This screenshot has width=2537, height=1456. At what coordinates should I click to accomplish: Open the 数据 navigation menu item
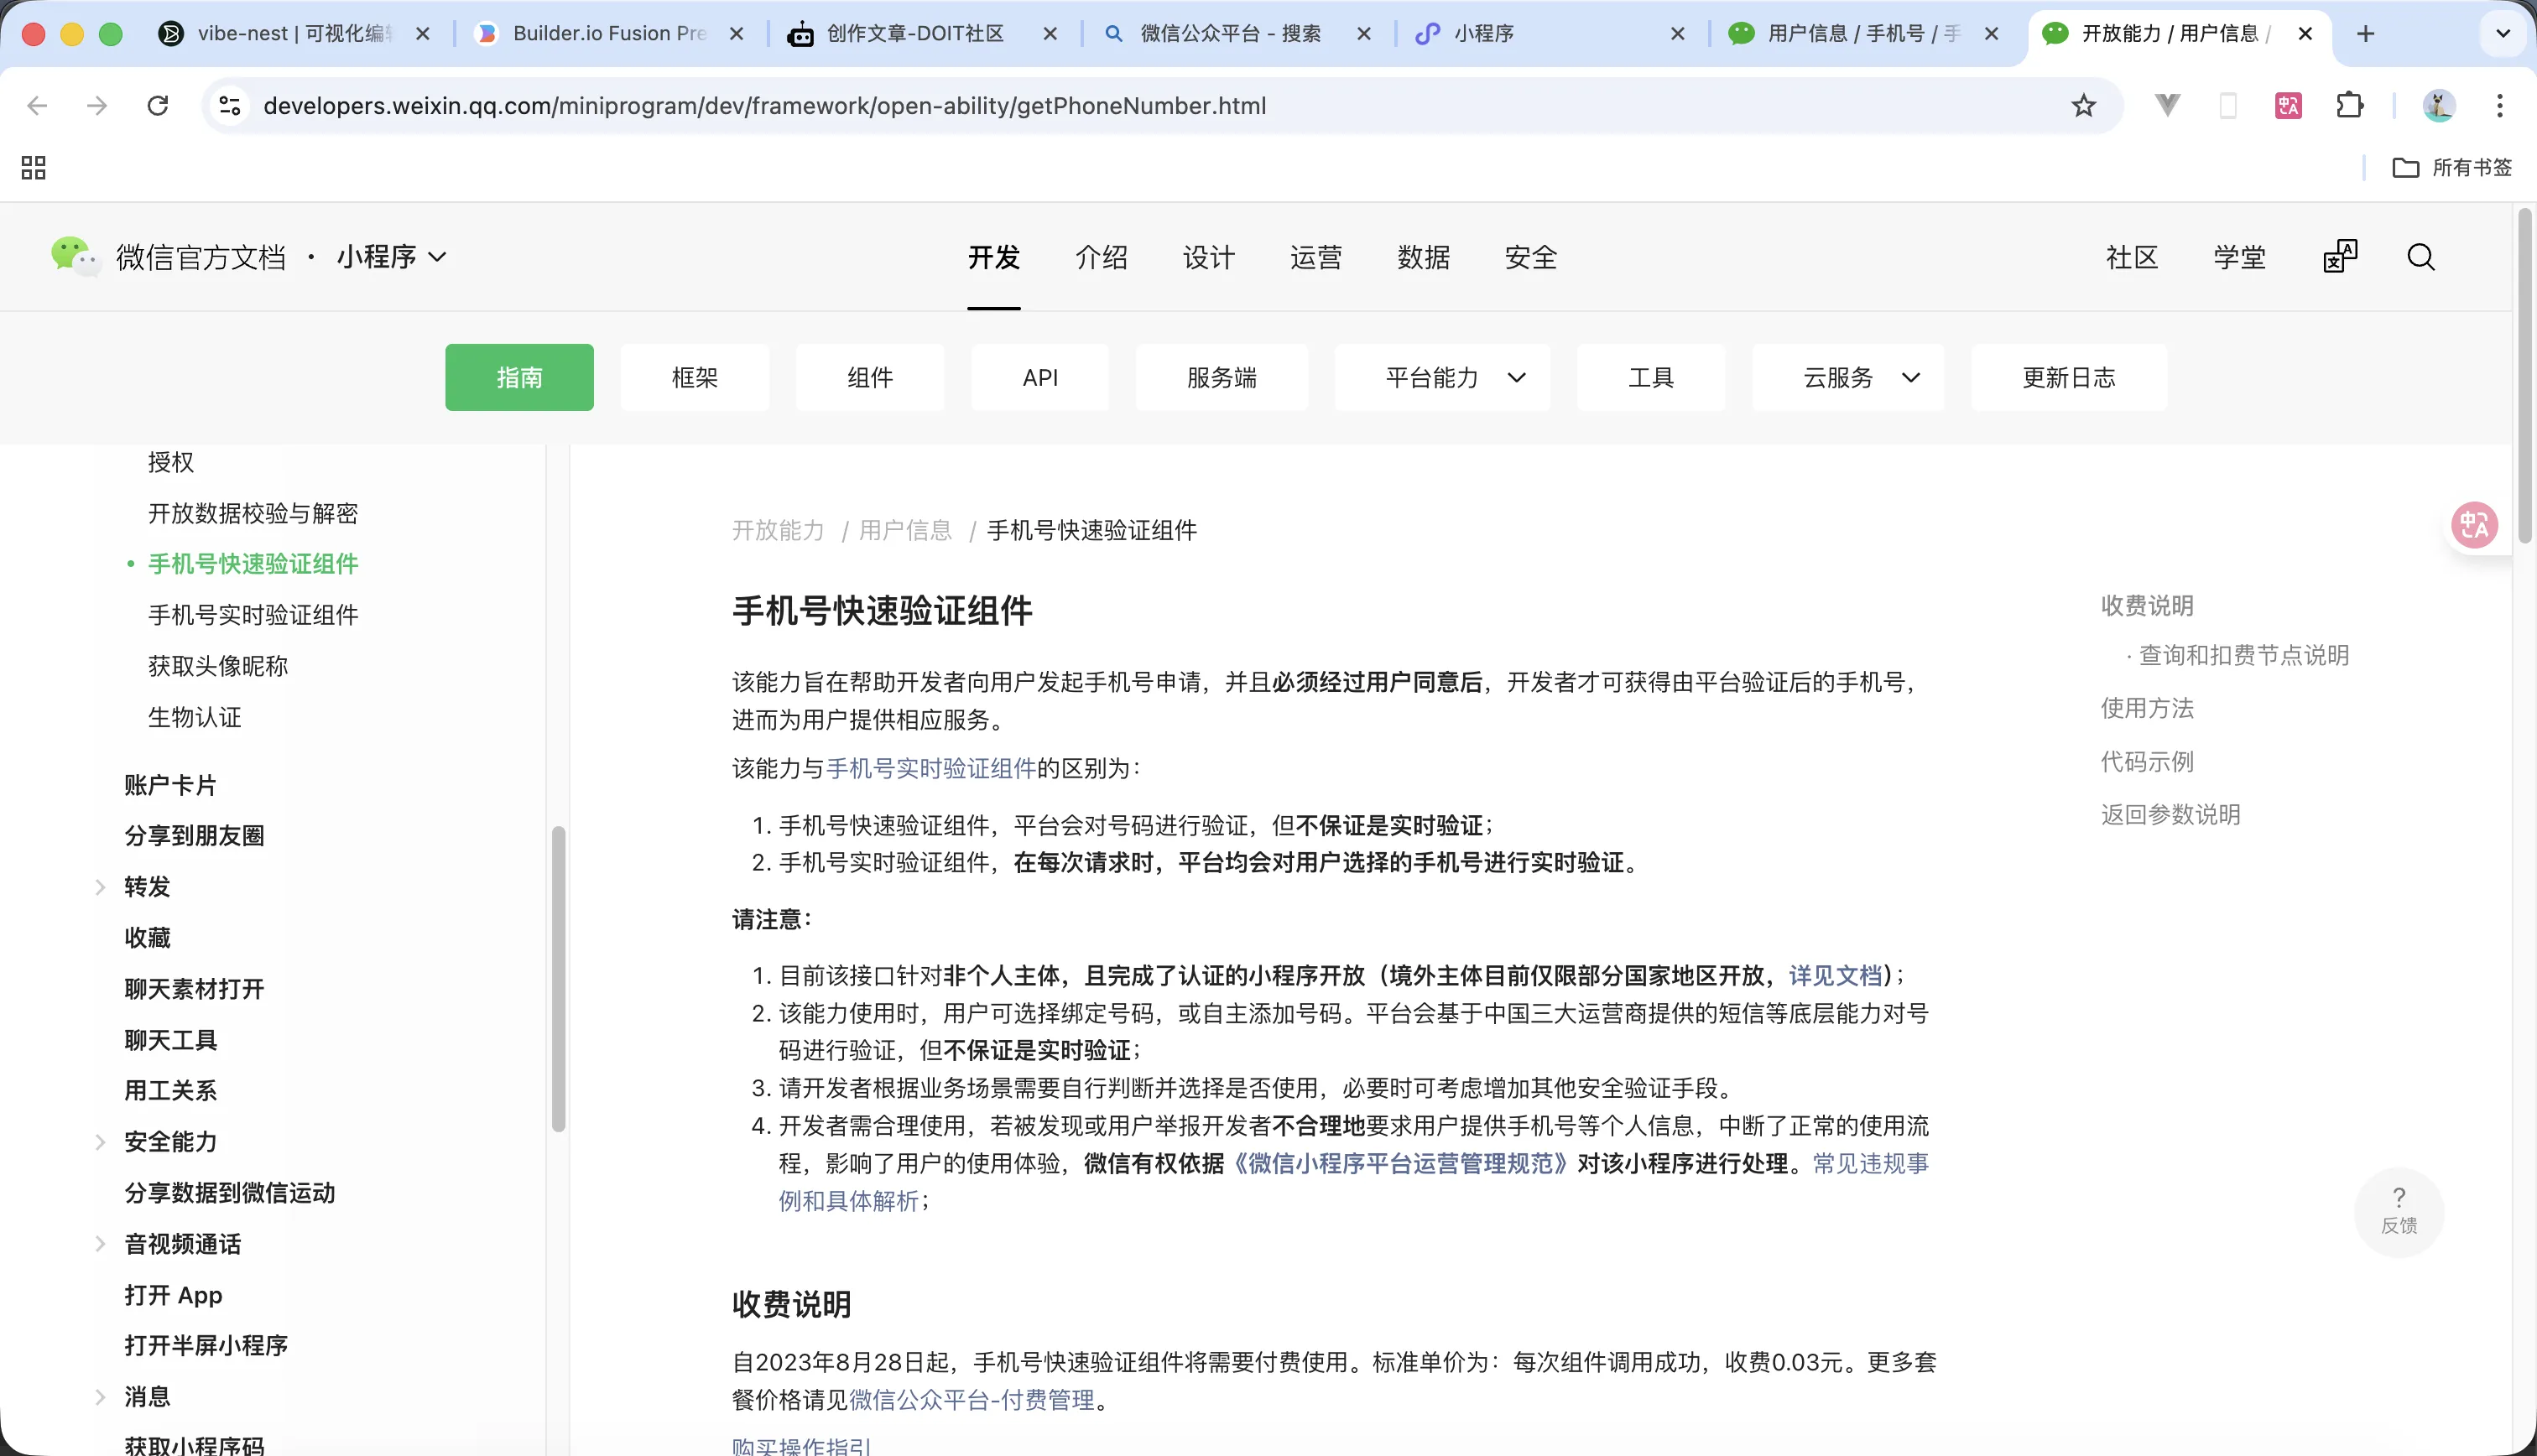[x=1424, y=257]
